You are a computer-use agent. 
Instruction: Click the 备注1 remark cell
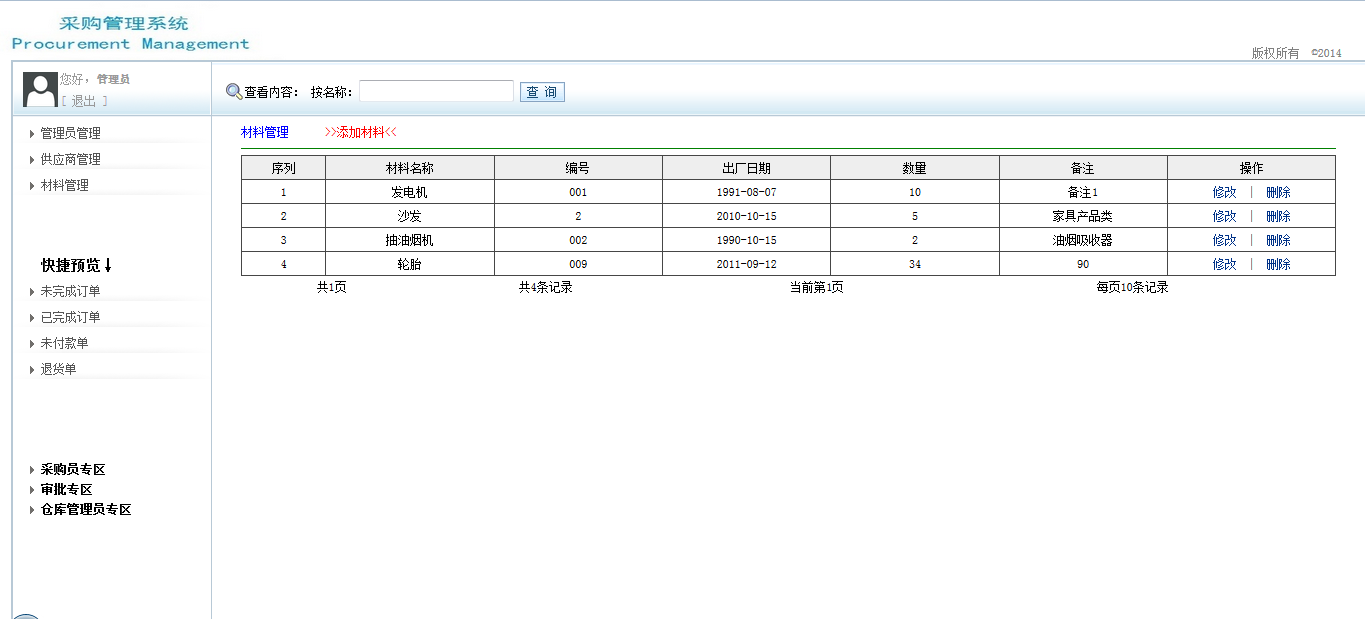(x=1083, y=192)
